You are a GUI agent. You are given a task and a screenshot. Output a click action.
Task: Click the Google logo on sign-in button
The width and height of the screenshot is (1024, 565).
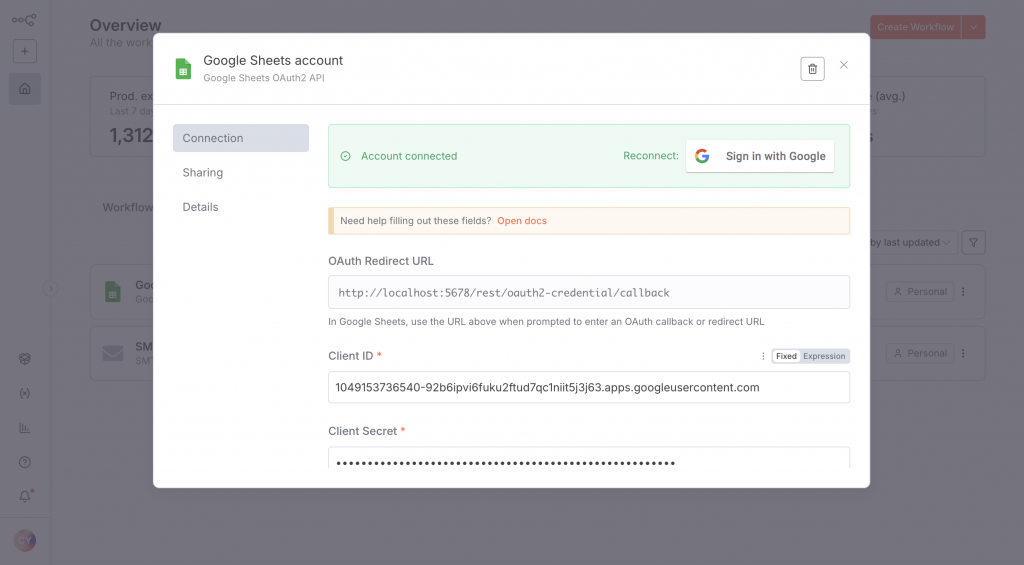(702, 156)
